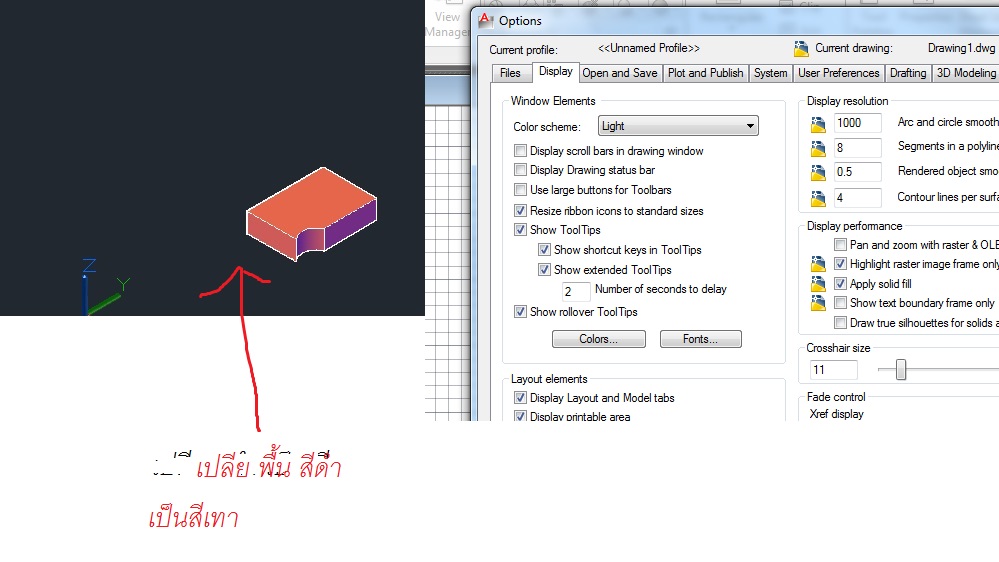This screenshot has height=562, width=999.
Task: Open the Color scheme dropdown
Action: click(x=678, y=126)
